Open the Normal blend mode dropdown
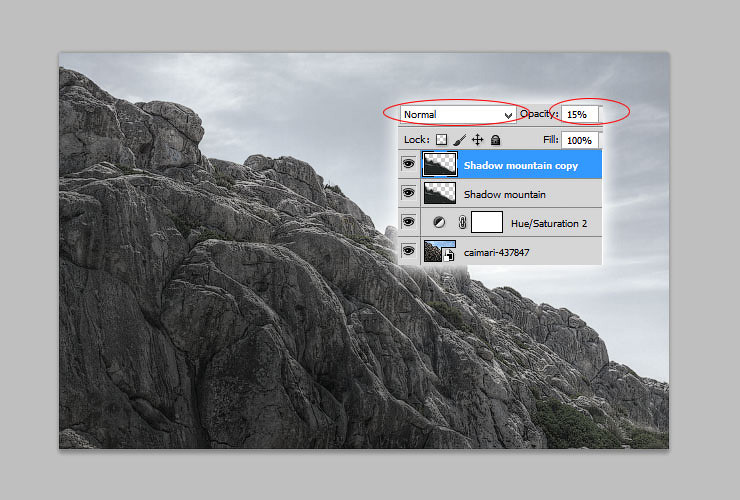The height and width of the screenshot is (500, 740). [x=458, y=115]
